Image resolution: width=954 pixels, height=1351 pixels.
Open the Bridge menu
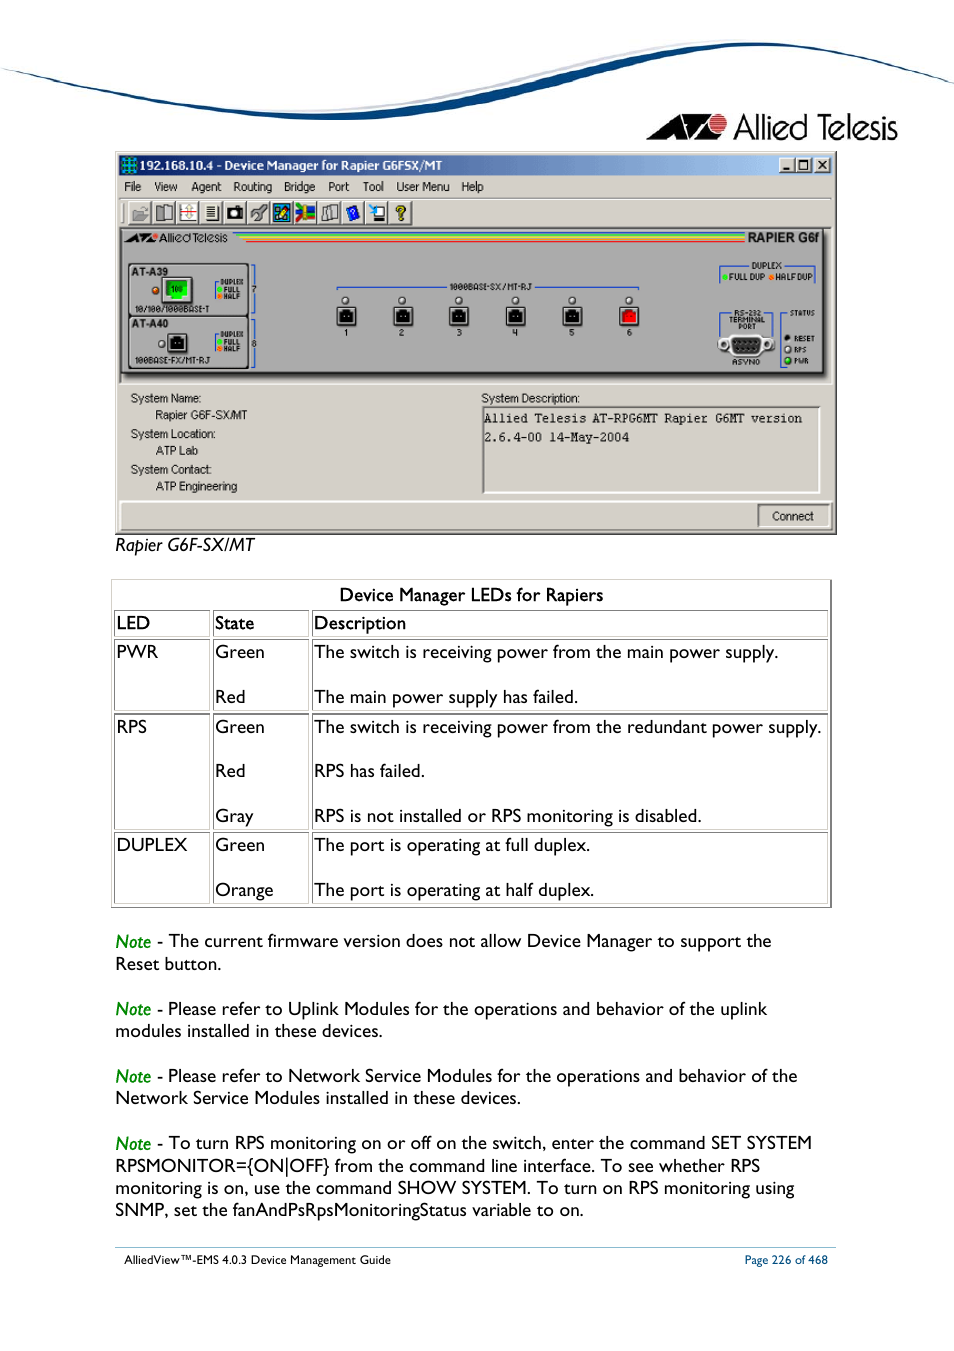point(299,187)
